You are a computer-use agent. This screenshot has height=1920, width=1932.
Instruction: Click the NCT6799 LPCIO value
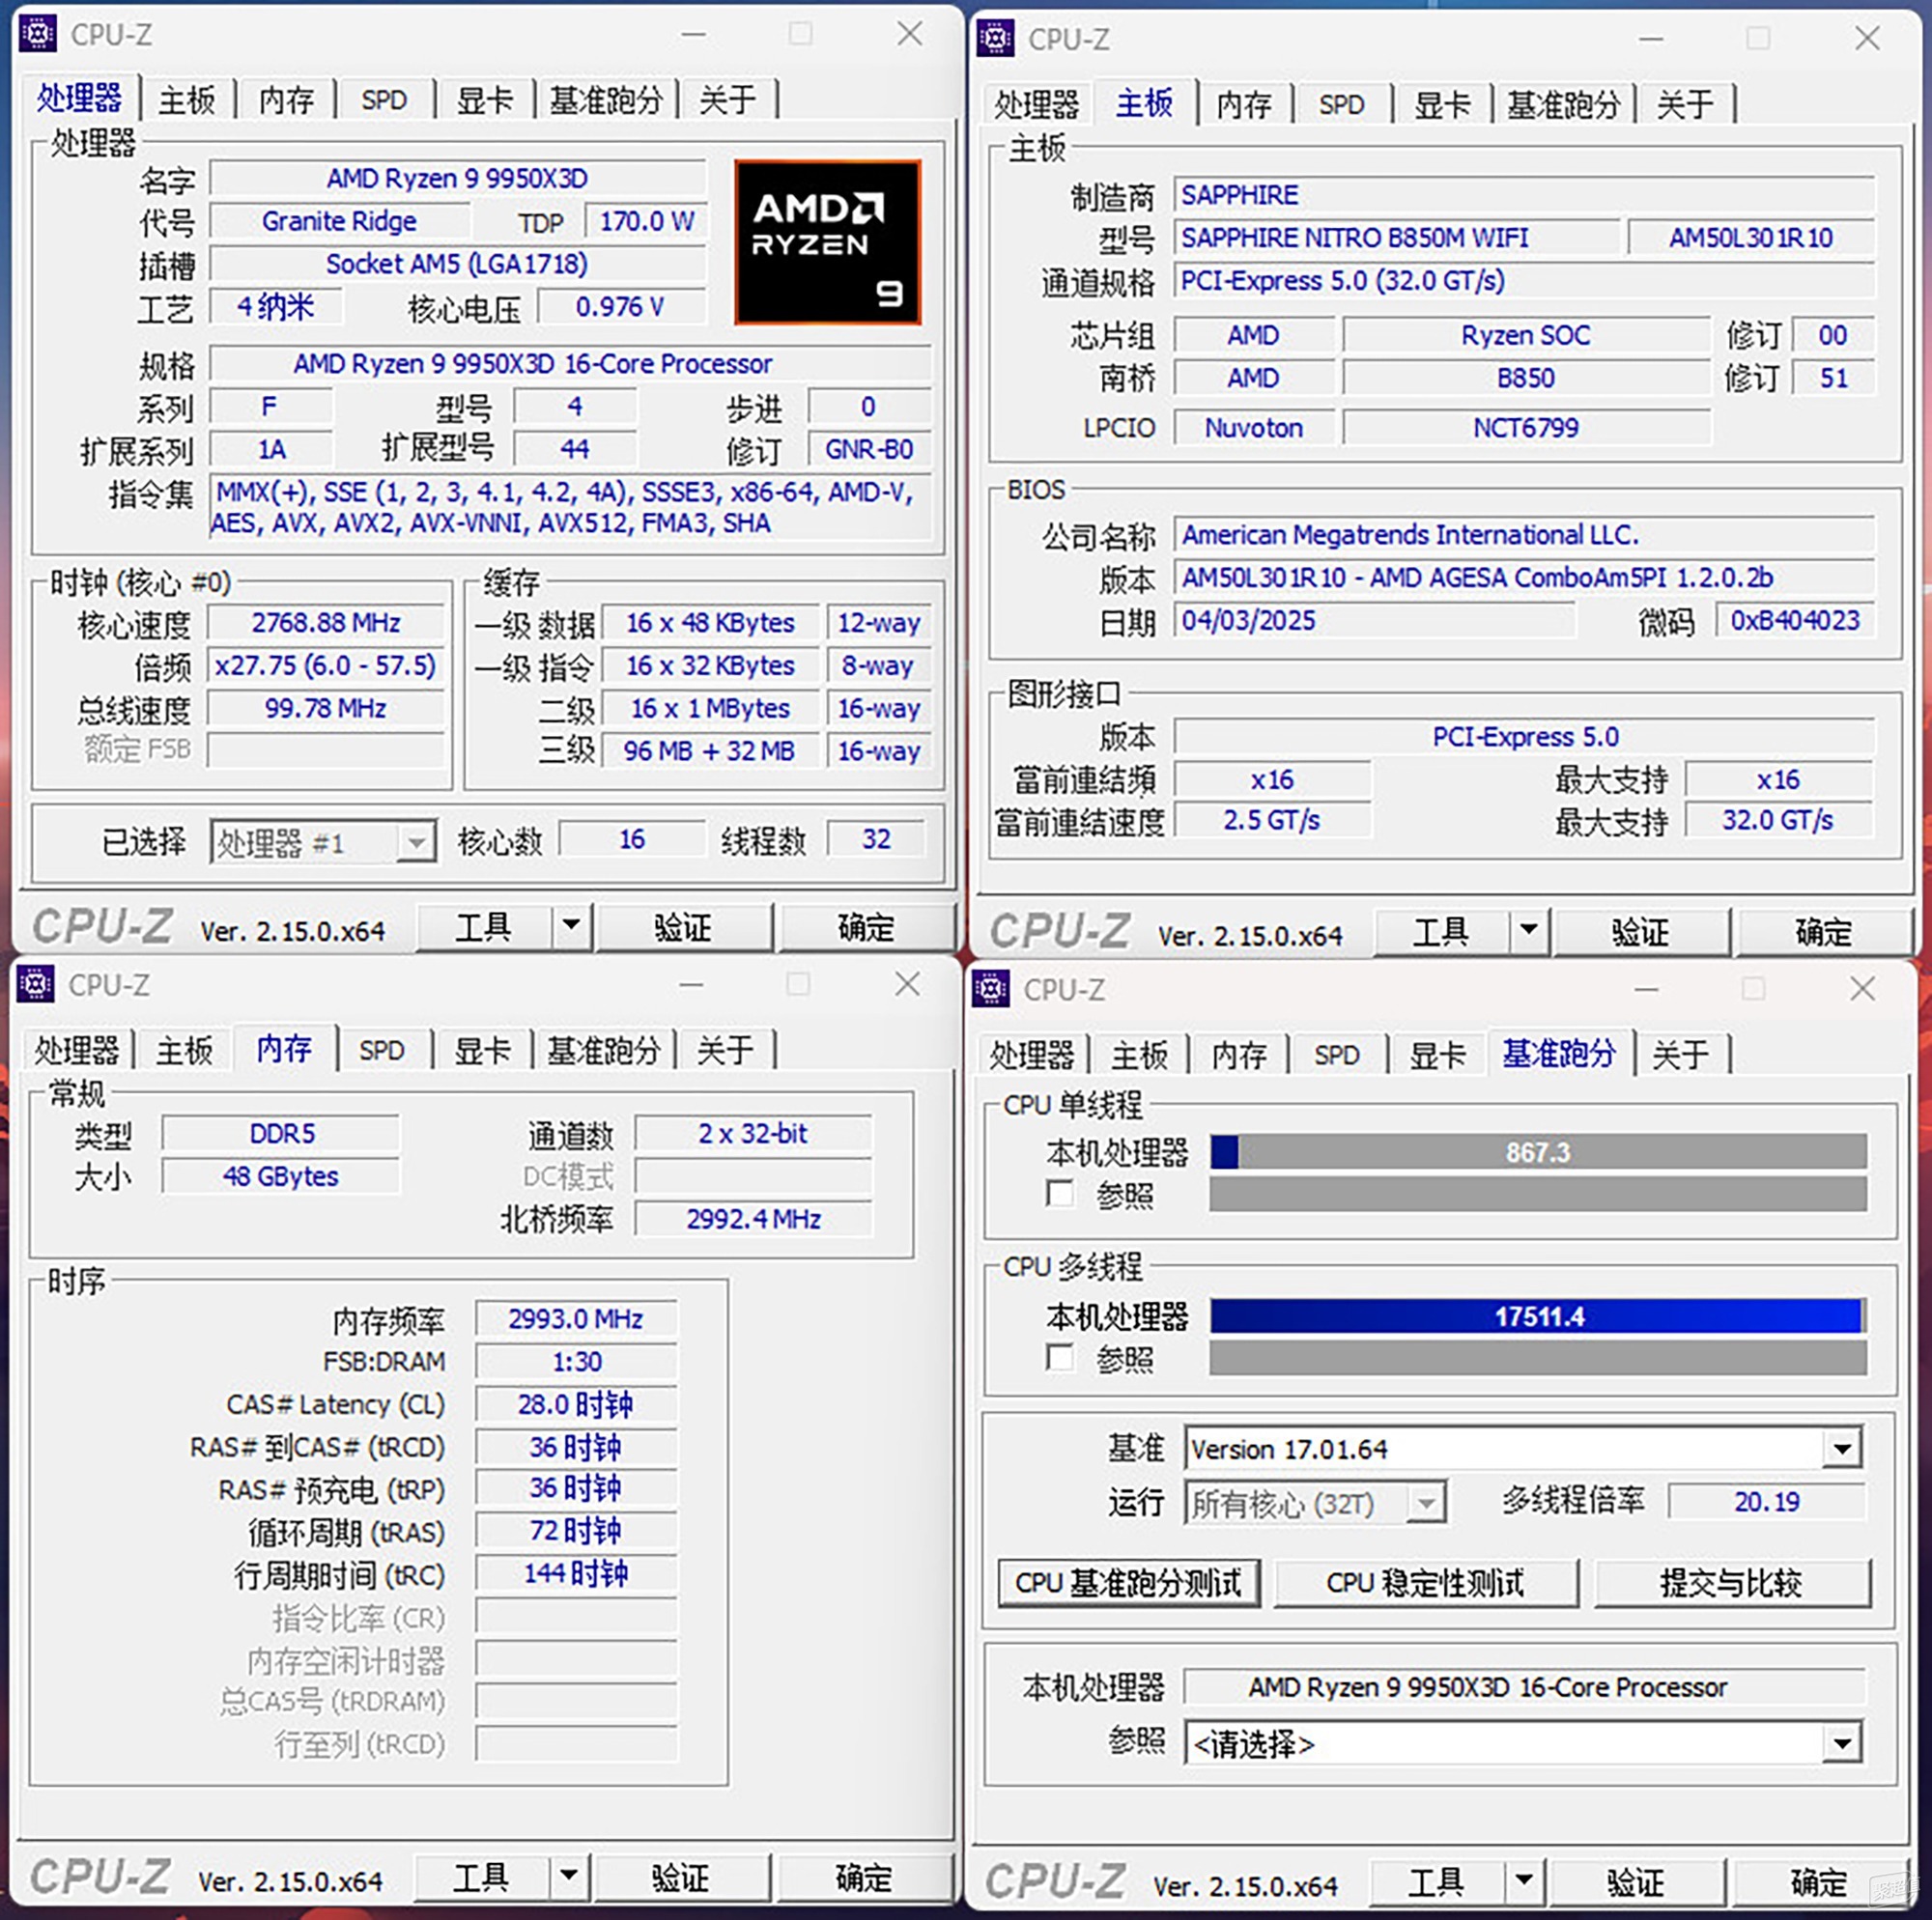point(1525,428)
